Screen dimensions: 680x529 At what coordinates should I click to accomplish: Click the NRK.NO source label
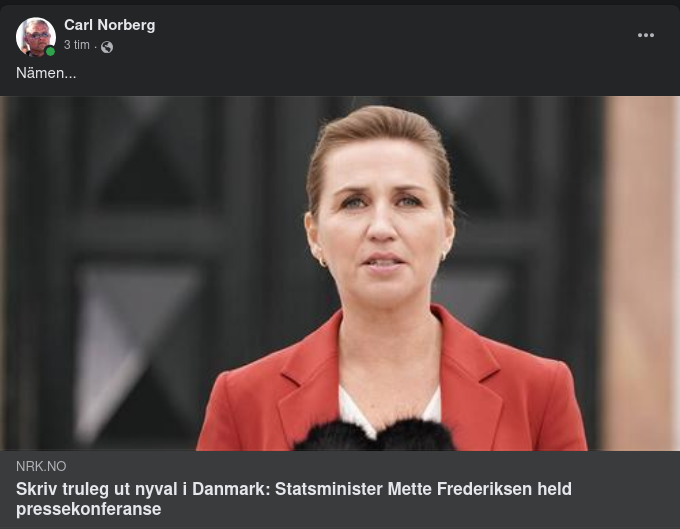click(x=41, y=466)
